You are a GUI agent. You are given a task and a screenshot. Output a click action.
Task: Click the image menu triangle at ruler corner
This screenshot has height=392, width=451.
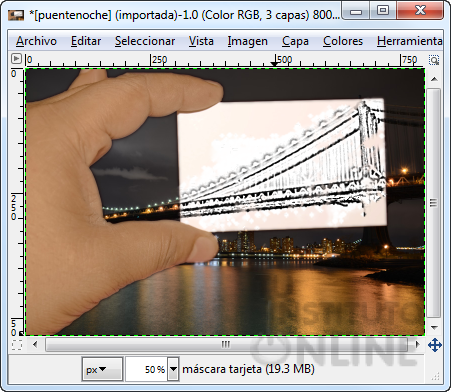[x=16, y=59]
